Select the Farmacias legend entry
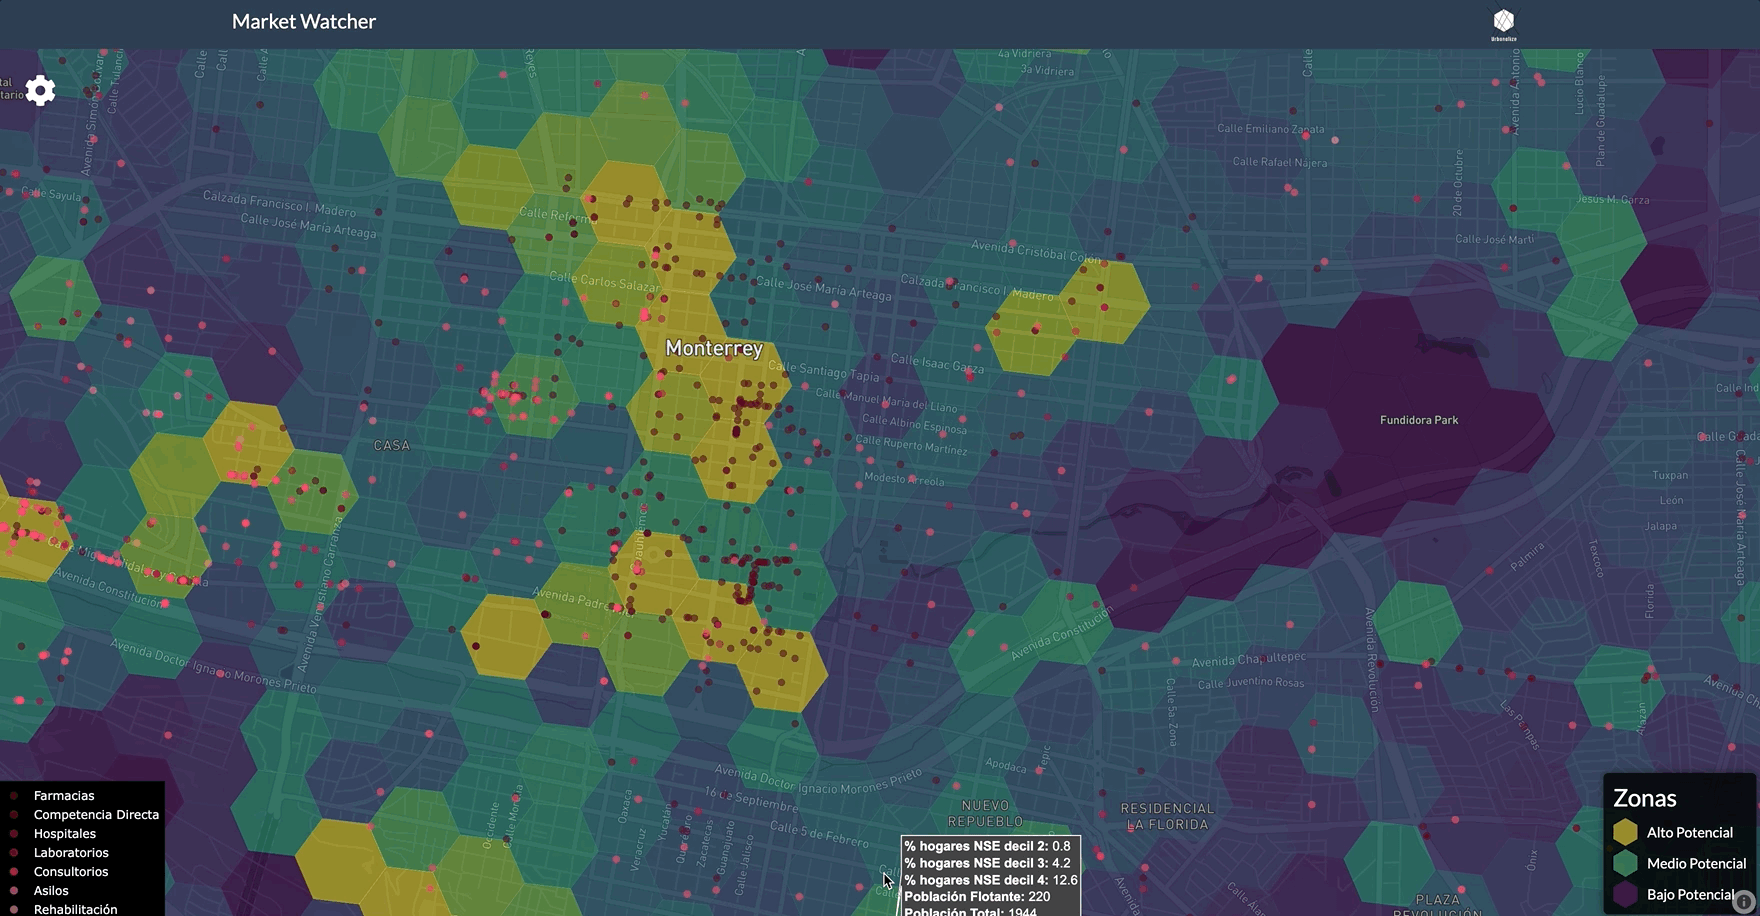1760x916 pixels. coord(64,796)
